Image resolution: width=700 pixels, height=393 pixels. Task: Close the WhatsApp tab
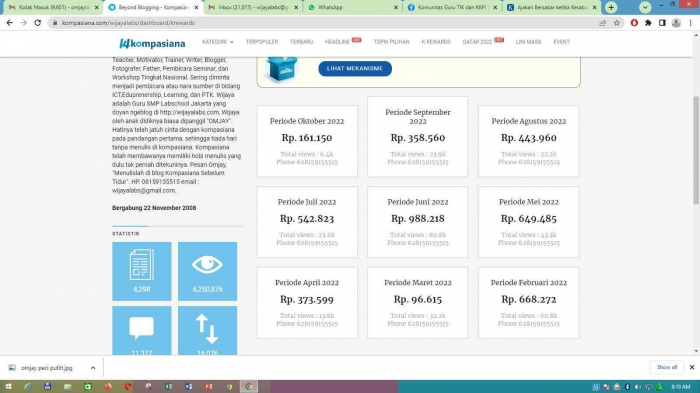click(x=396, y=8)
